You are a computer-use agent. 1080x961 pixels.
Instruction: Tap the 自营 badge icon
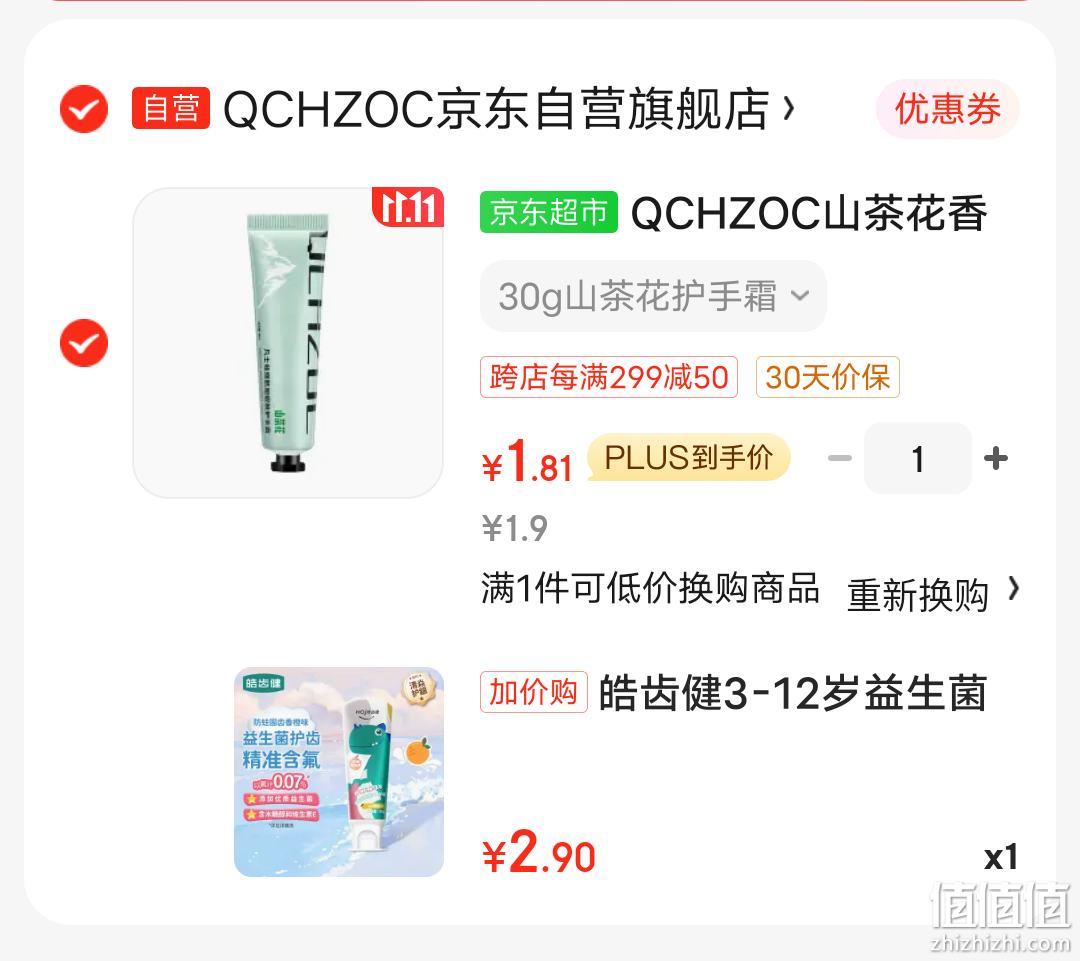(x=171, y=109)
